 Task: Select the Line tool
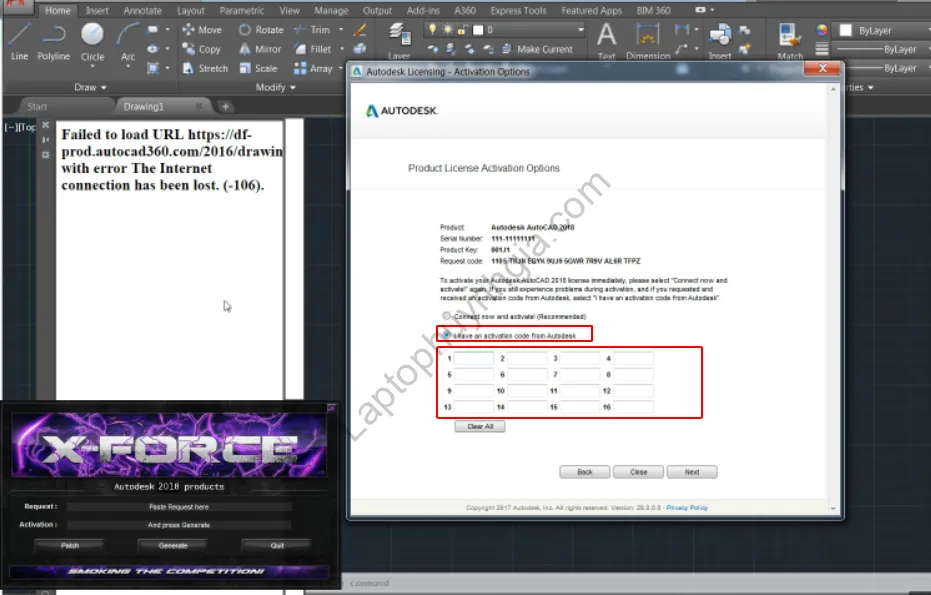pos(18,42)
